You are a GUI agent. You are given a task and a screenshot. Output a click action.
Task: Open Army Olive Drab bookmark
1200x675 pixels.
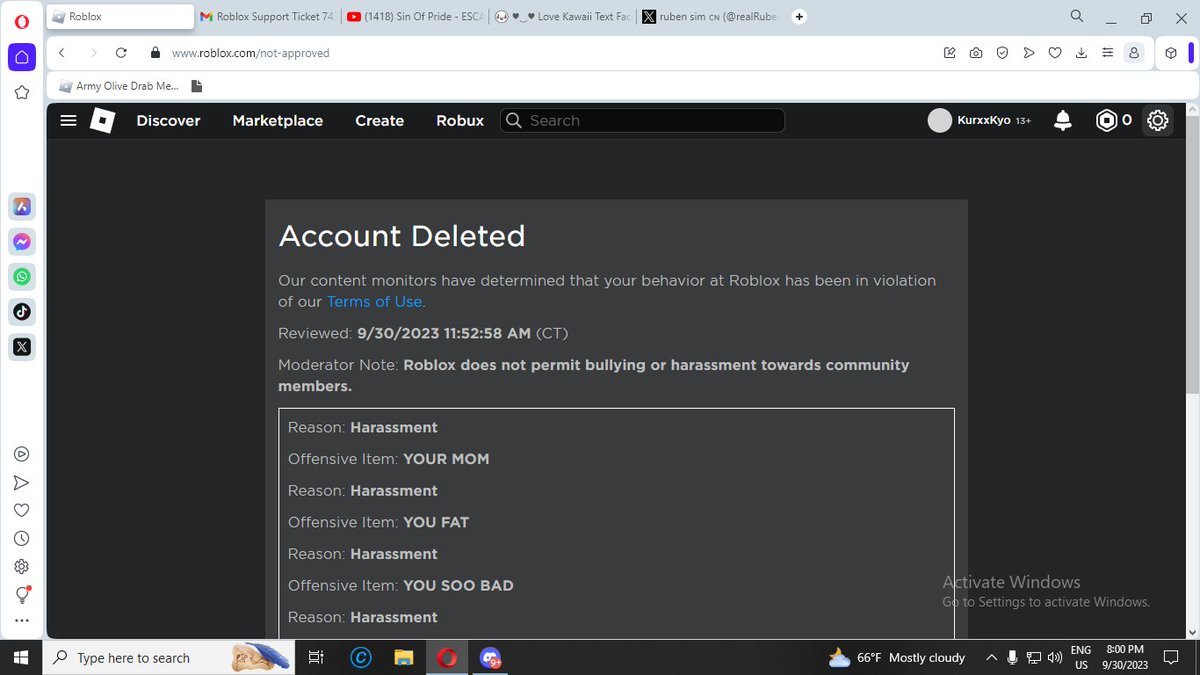pos(119,87)
